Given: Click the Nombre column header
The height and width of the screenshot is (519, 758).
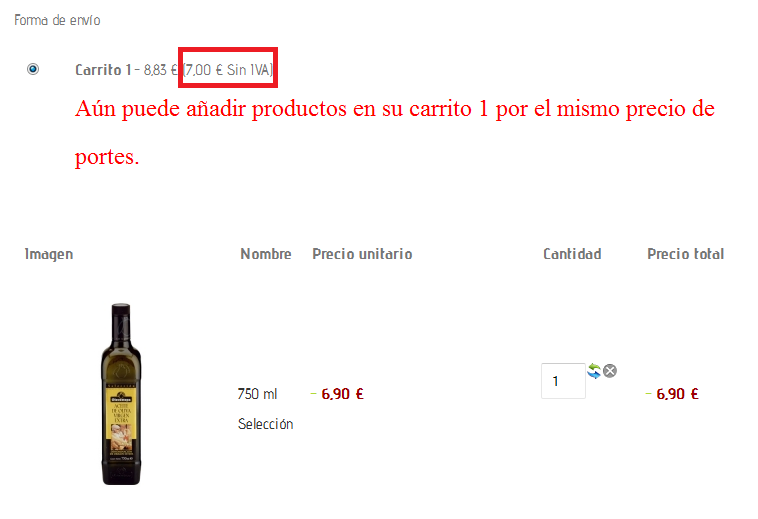Looking at the screenshot, I should point(266,254).
